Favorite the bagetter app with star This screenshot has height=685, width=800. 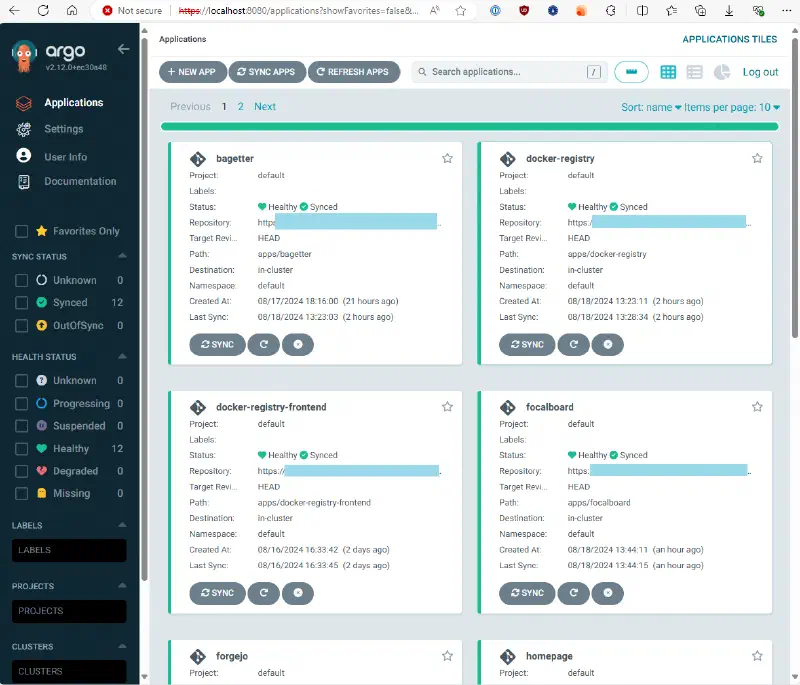(447, 158)
